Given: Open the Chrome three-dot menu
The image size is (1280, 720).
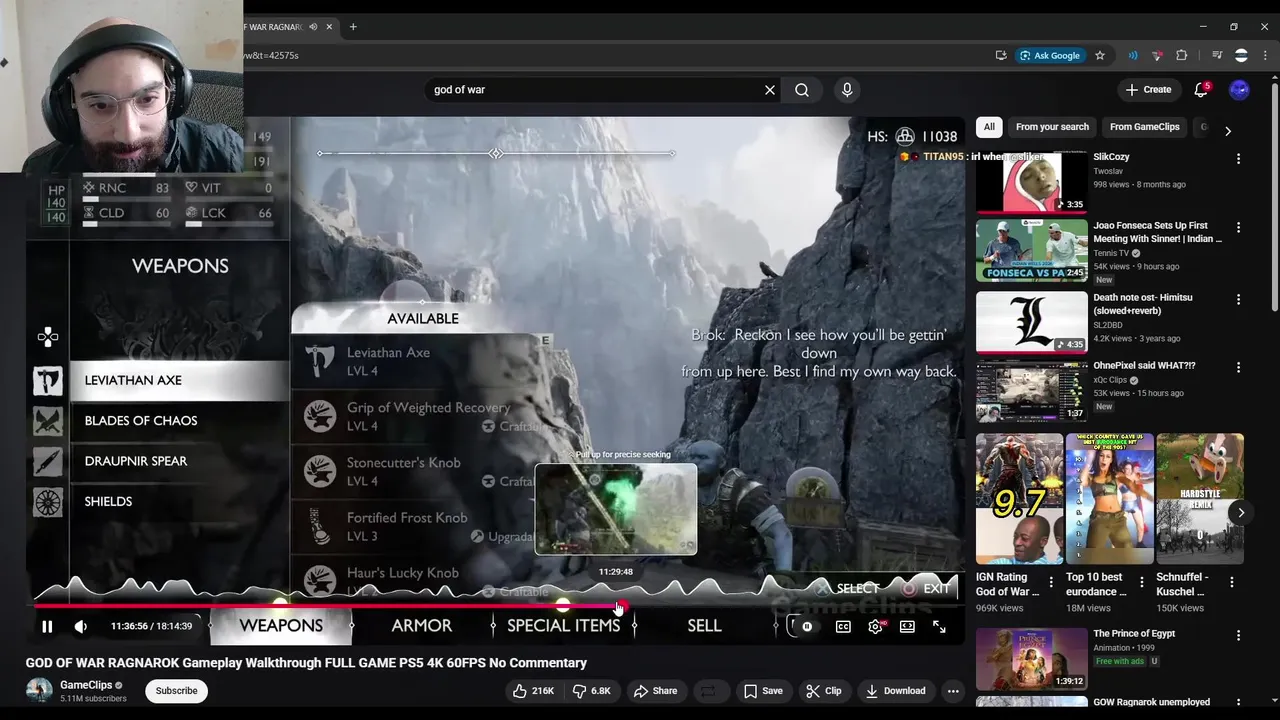Looking at the screenshot, I should click(x=1265, y=56).
